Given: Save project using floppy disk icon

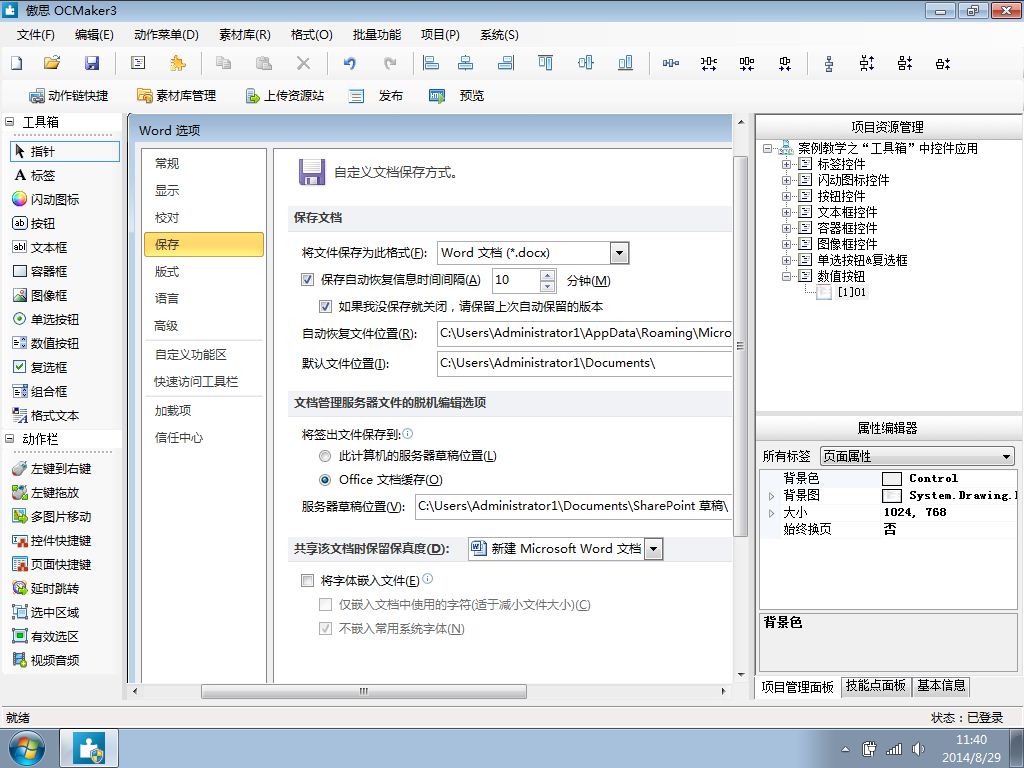Looking at the screenshot, I should [92, 63].
